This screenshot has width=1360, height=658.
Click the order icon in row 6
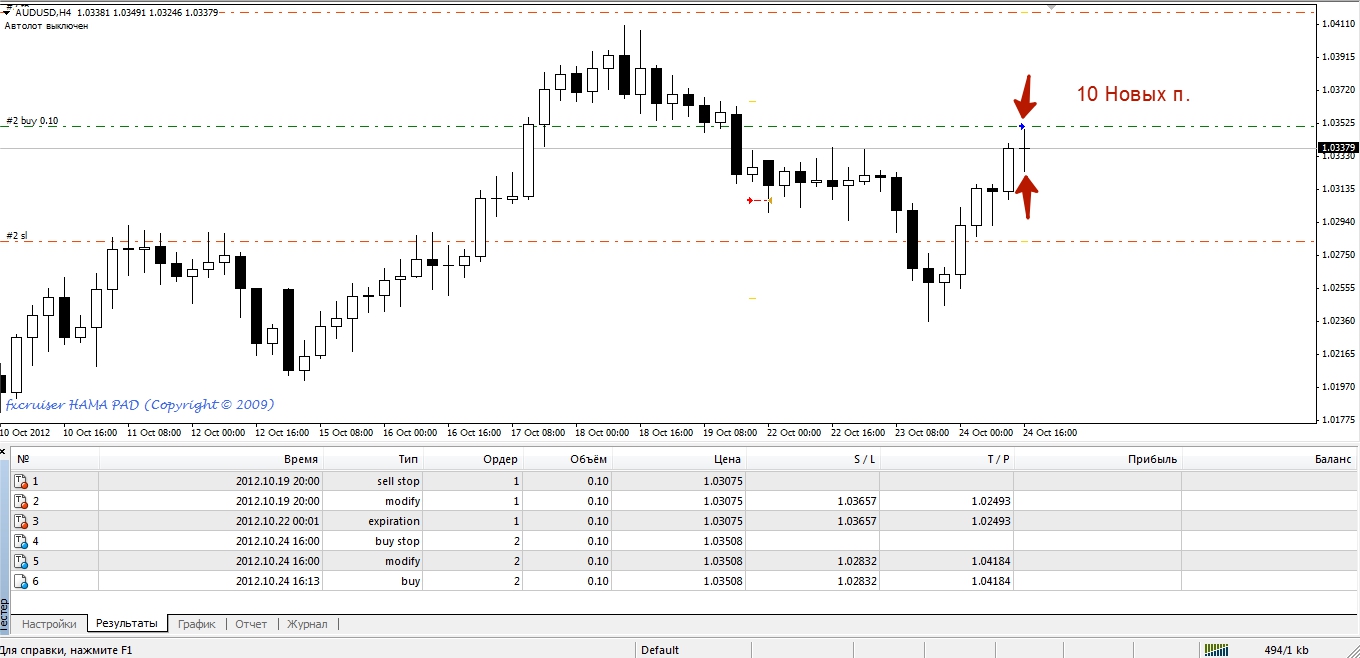[21, 581]
